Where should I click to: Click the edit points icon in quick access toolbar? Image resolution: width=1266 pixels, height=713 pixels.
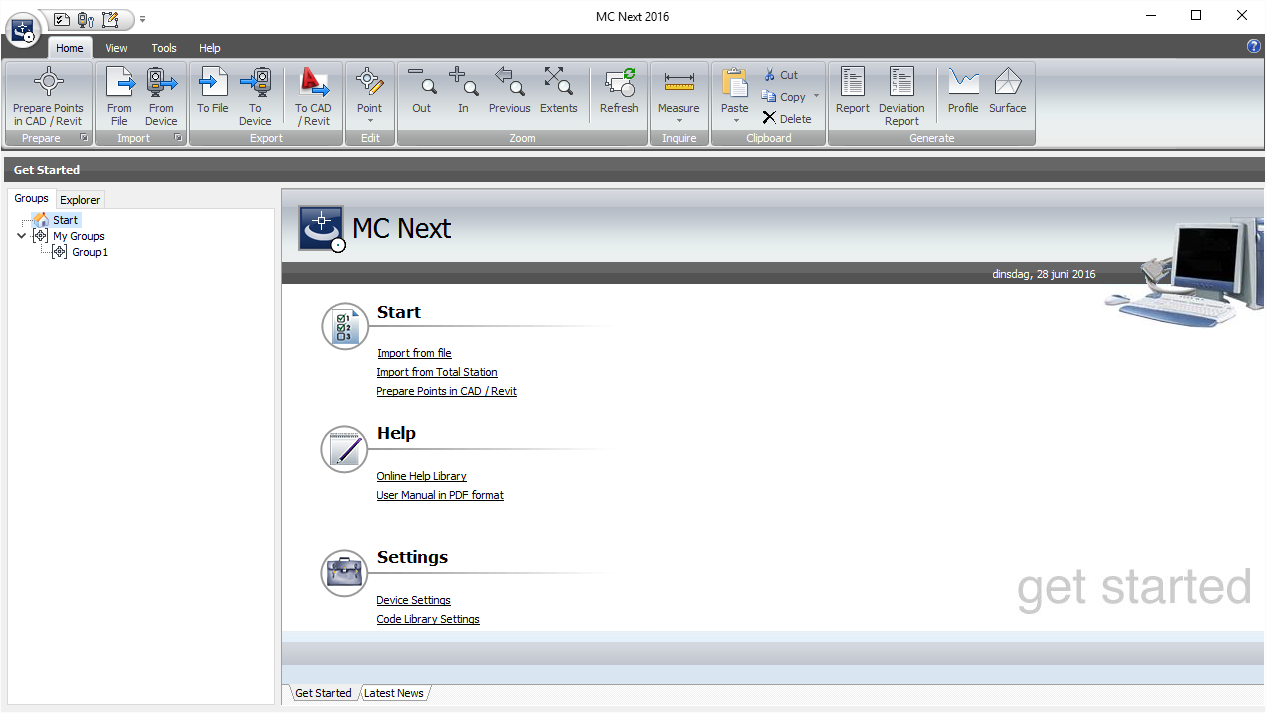111,18
